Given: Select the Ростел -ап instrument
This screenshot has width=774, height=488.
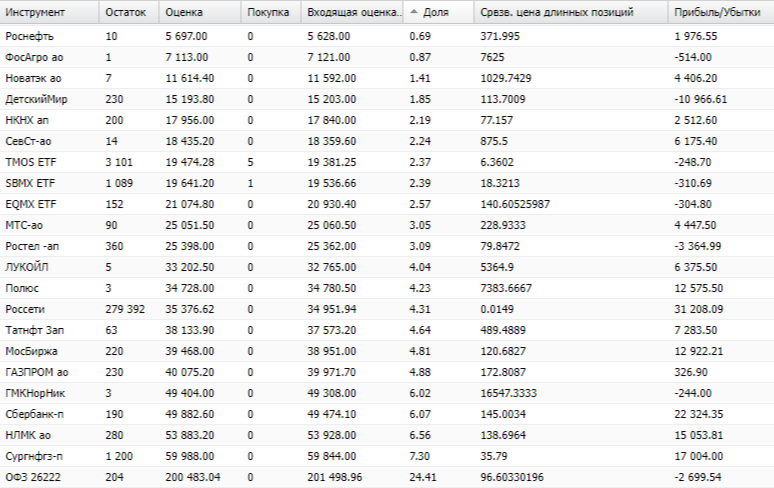Looking at the screenshot, I should [32, 246].
